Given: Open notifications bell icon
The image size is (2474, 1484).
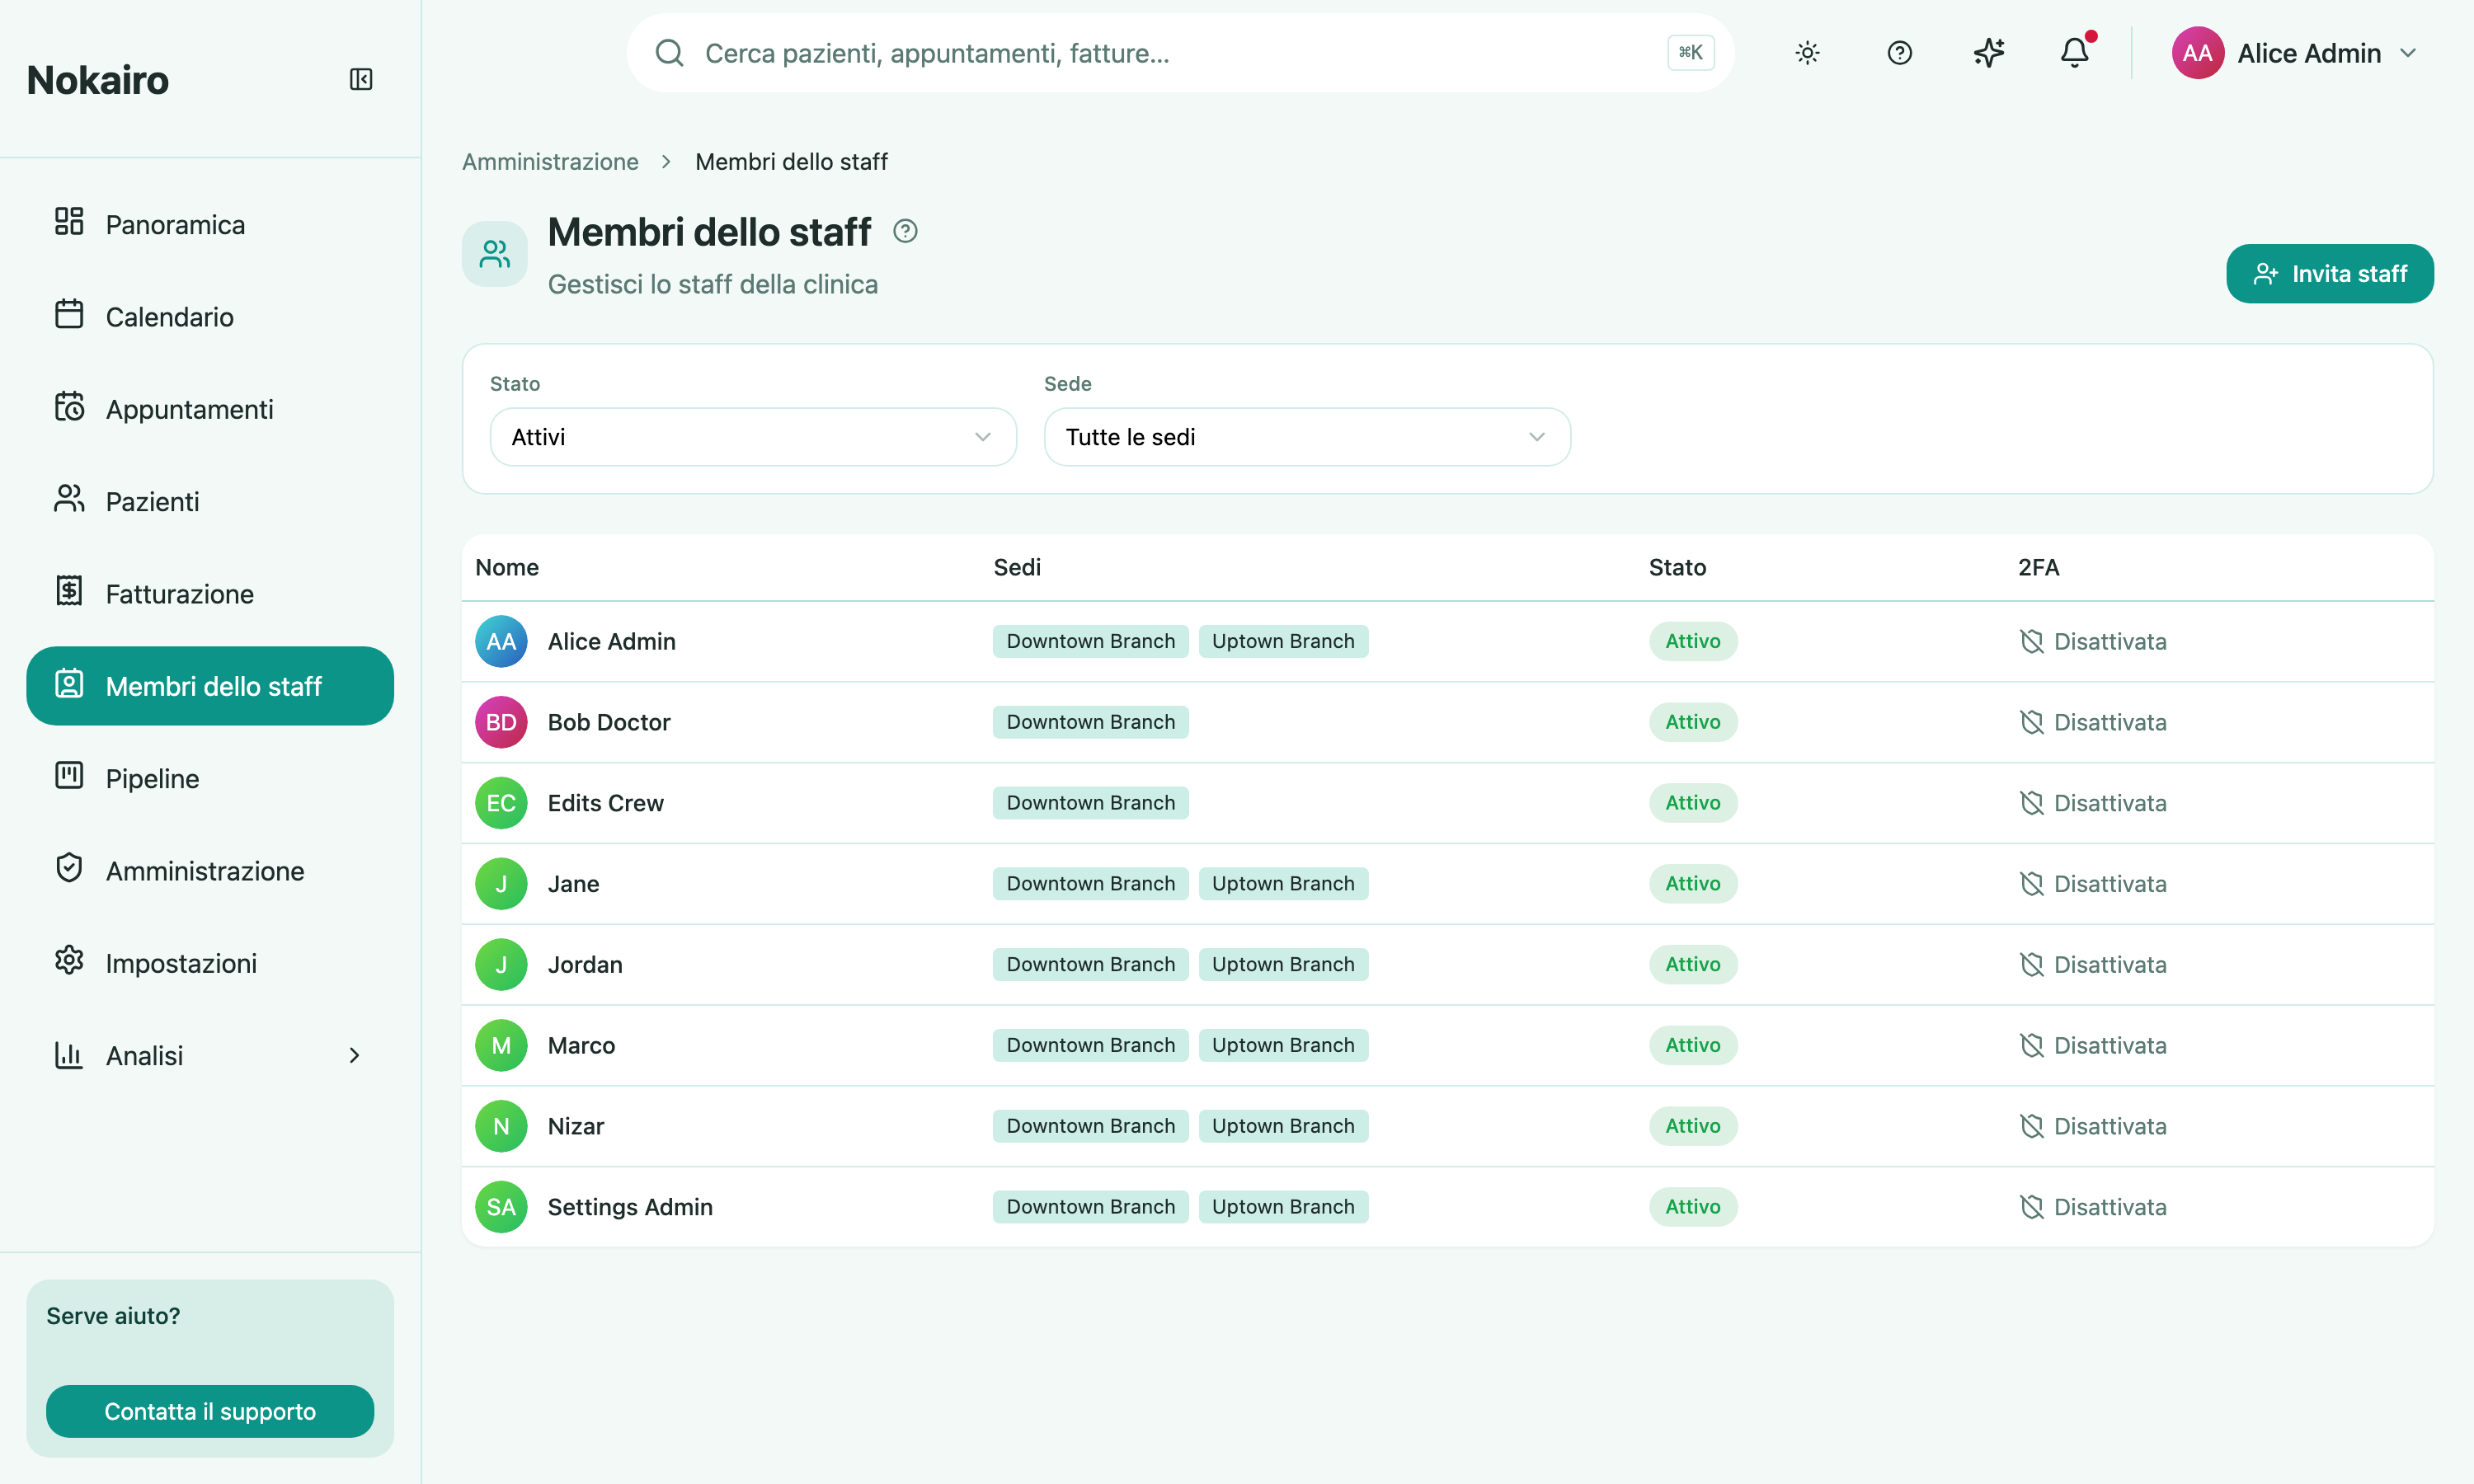Looking at the screenshot, I should pos(2075,53).
